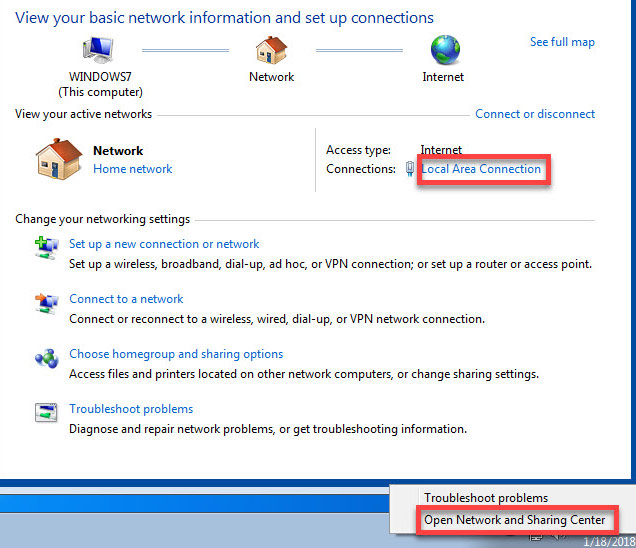Click 'Set up a wireless, broadband' description

click(x=331, y=264)
